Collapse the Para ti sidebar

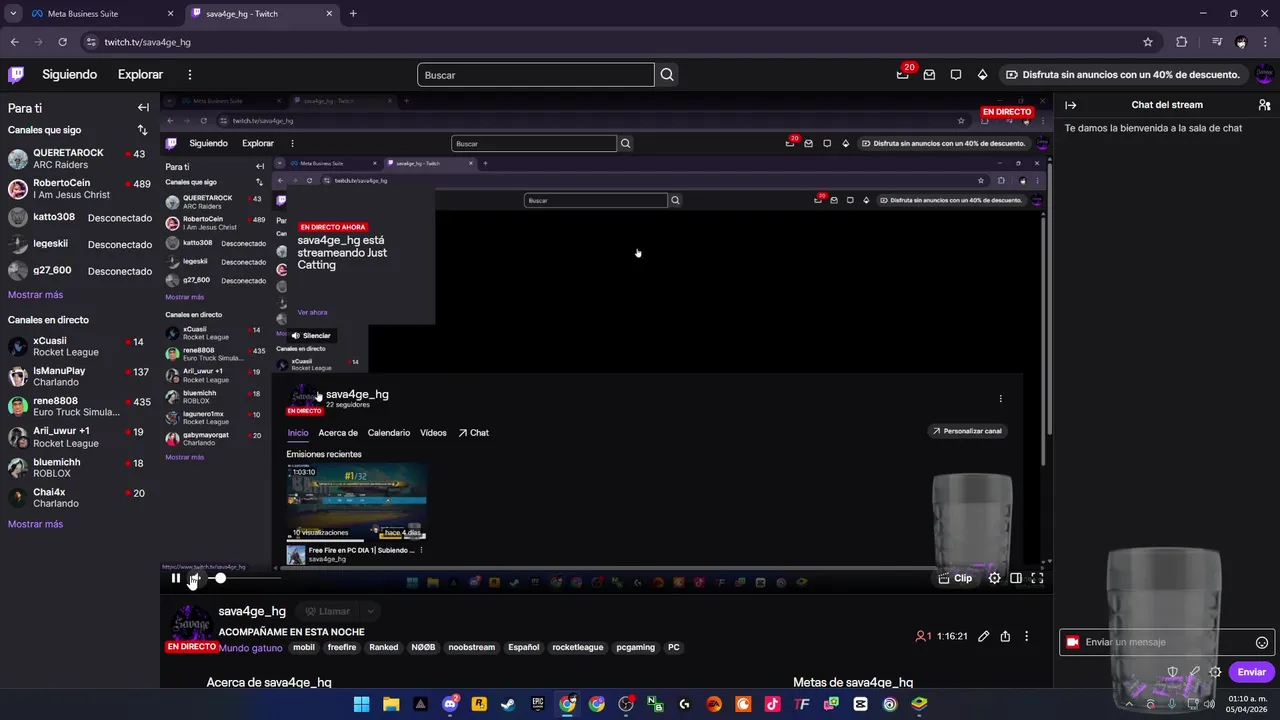click(143, 108)
